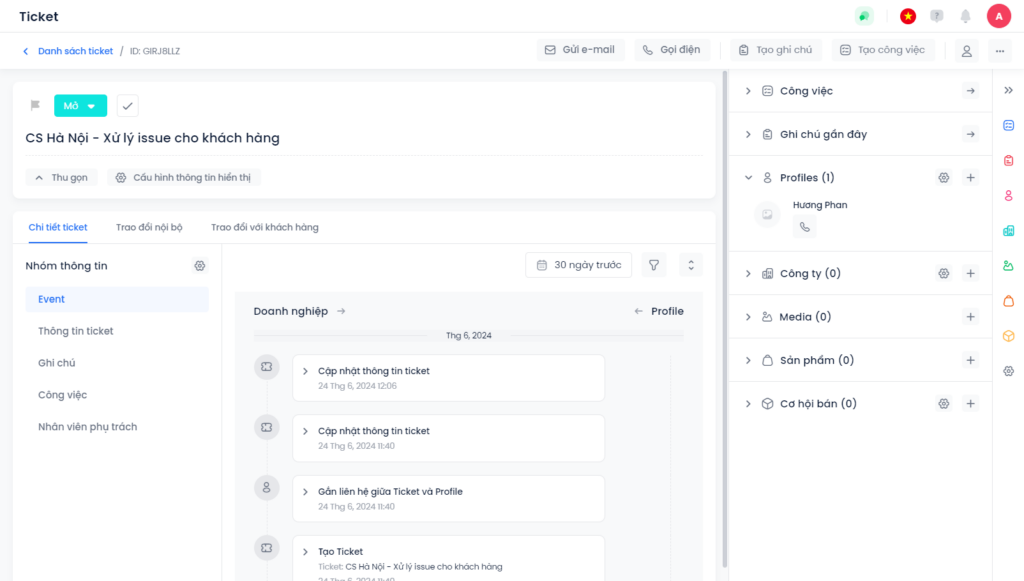Open the 30 ngày trước date filter

click(579, 265)
